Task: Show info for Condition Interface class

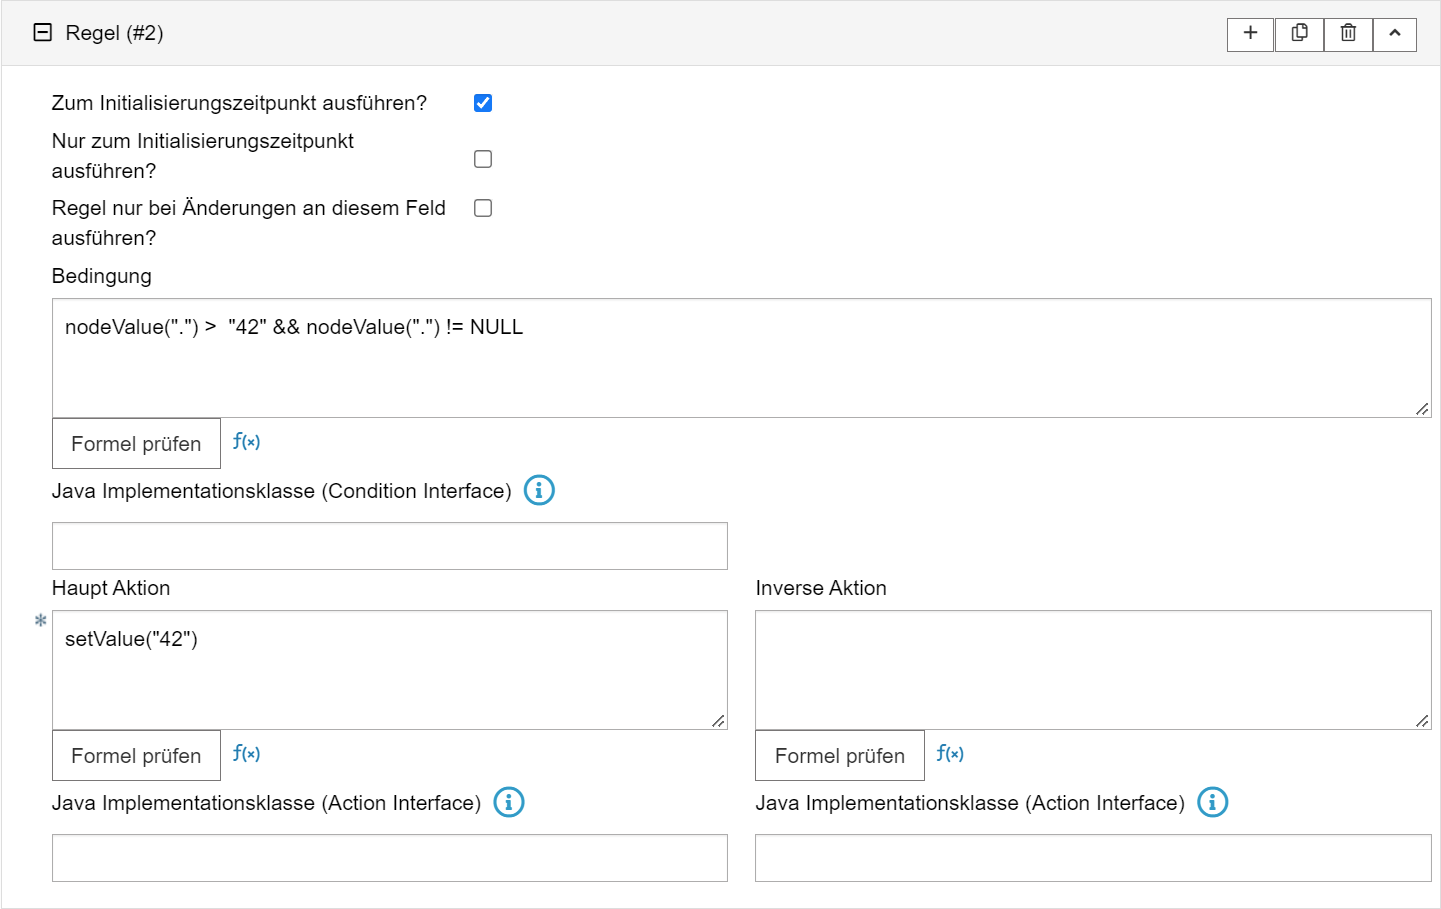Action: pyautogui.click(x=539, y=490)
